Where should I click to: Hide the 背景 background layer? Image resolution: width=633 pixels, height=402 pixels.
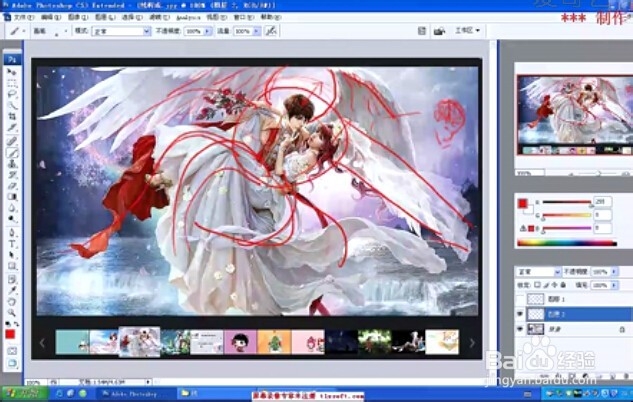click(x=520, y=329)
